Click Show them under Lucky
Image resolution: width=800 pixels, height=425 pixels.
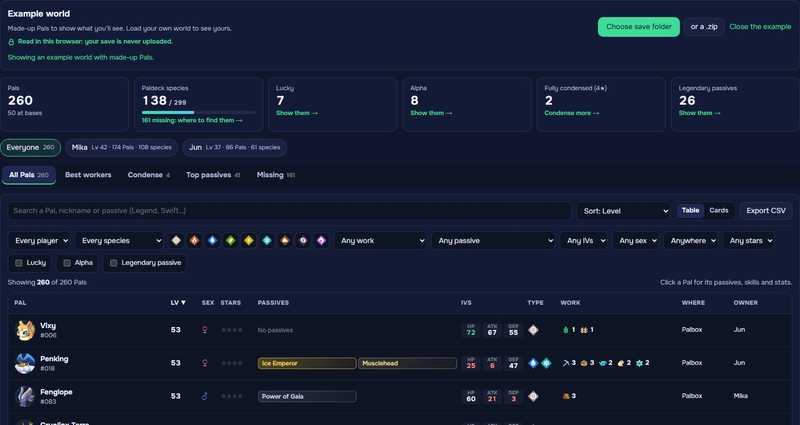point(296,113)
